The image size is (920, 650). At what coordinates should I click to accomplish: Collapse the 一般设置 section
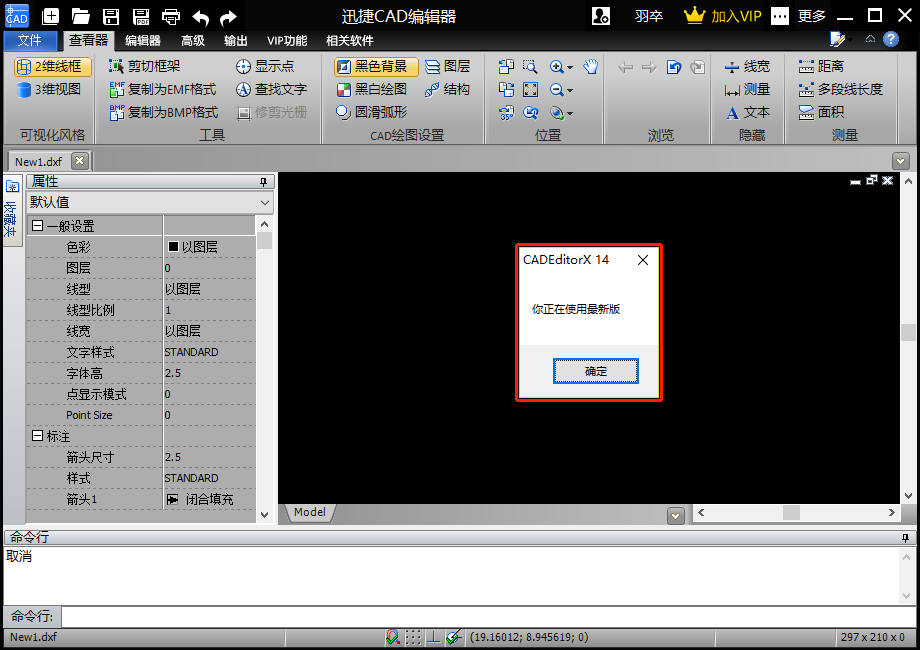pos(38,225)
